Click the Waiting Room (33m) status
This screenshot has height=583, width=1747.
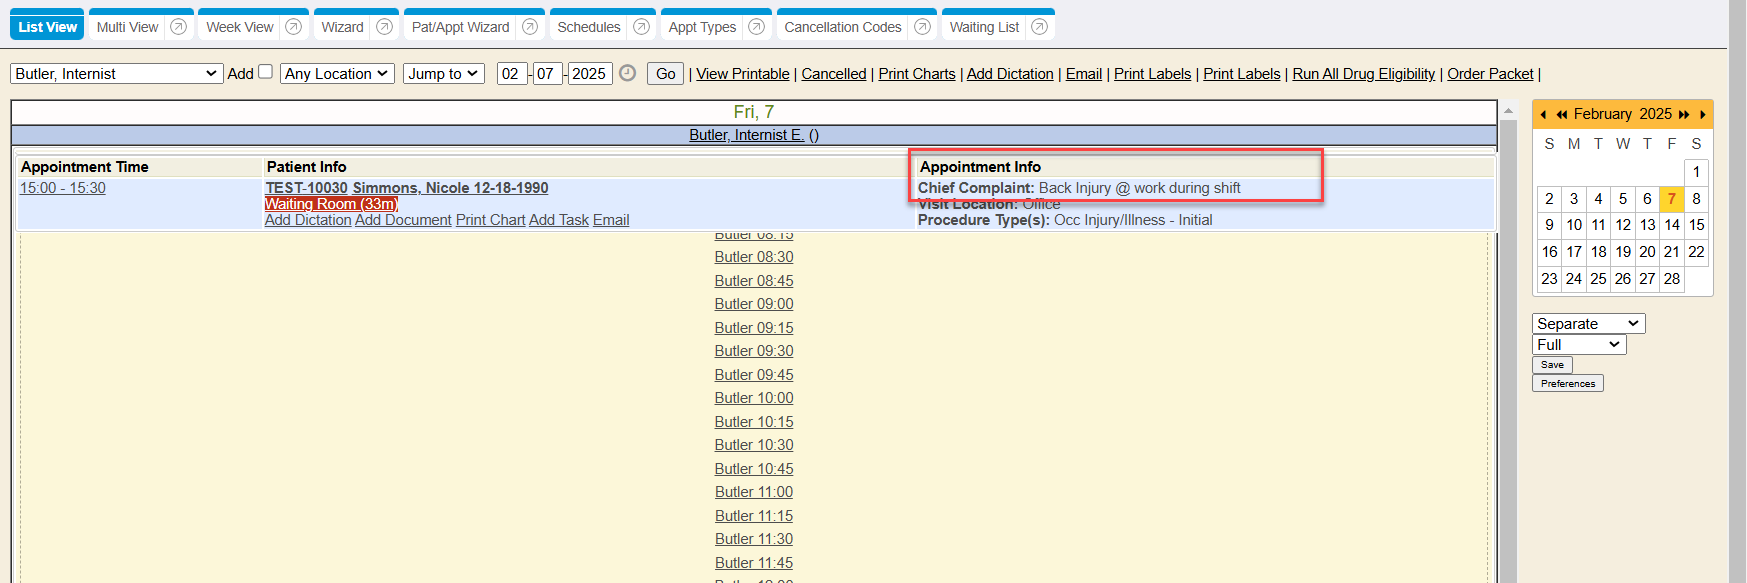(x=331, y=204)
